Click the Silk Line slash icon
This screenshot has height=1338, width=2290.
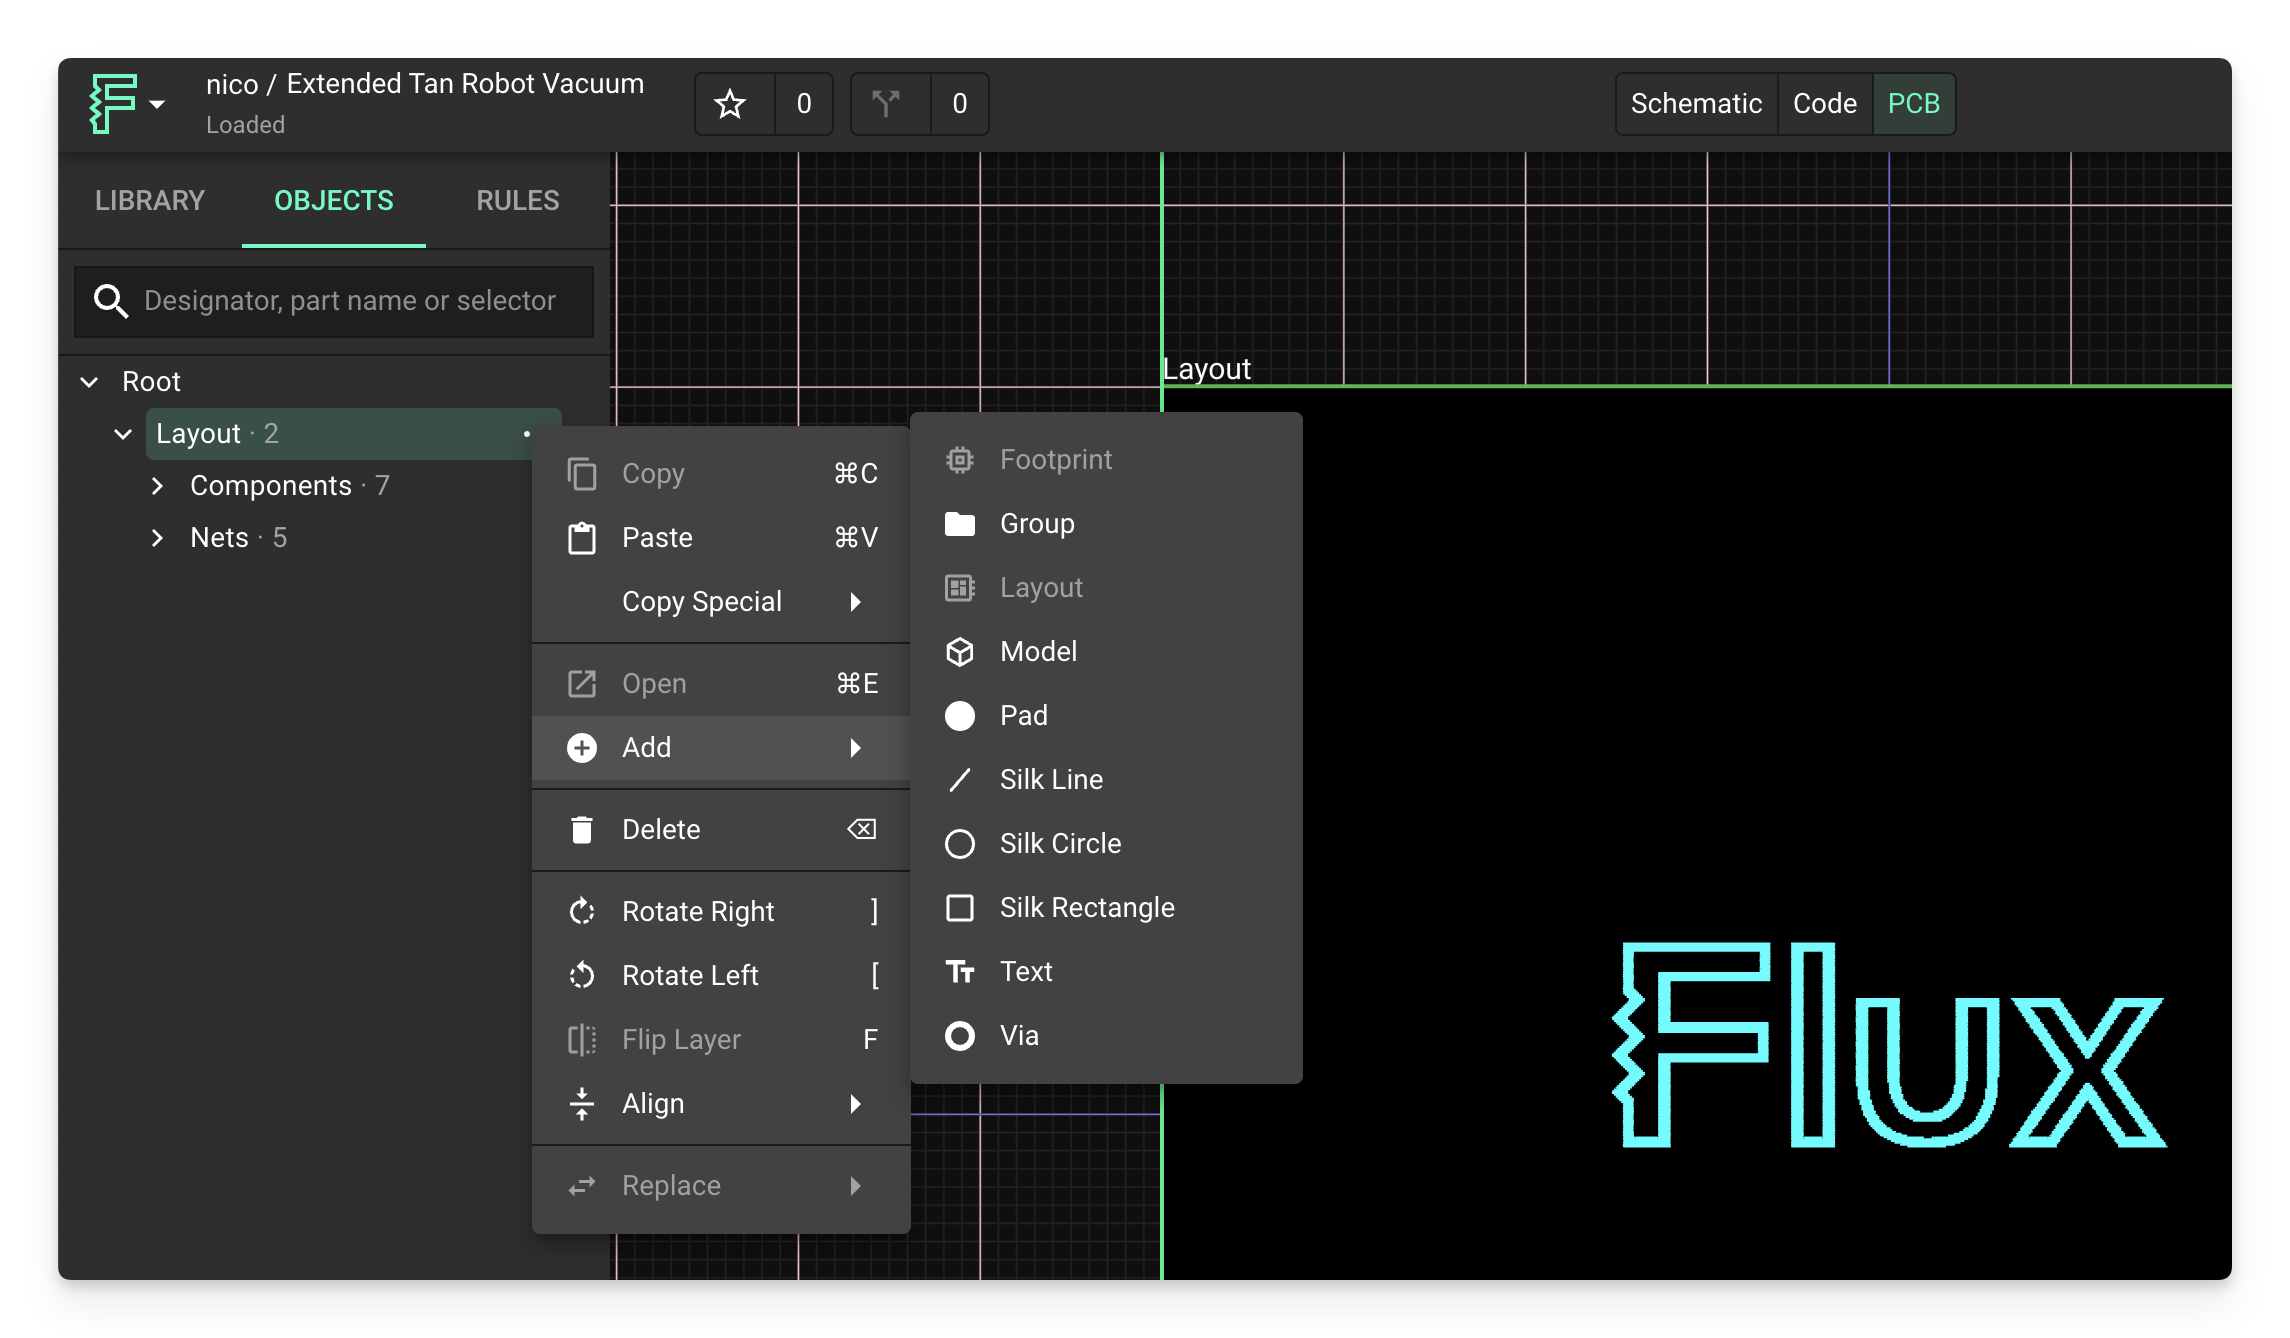click(x=960, y=780)
